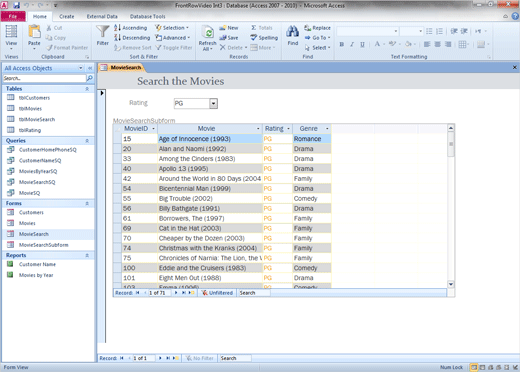Align text left in Text Formatting

pyautogui.click(x=427, y=44)
